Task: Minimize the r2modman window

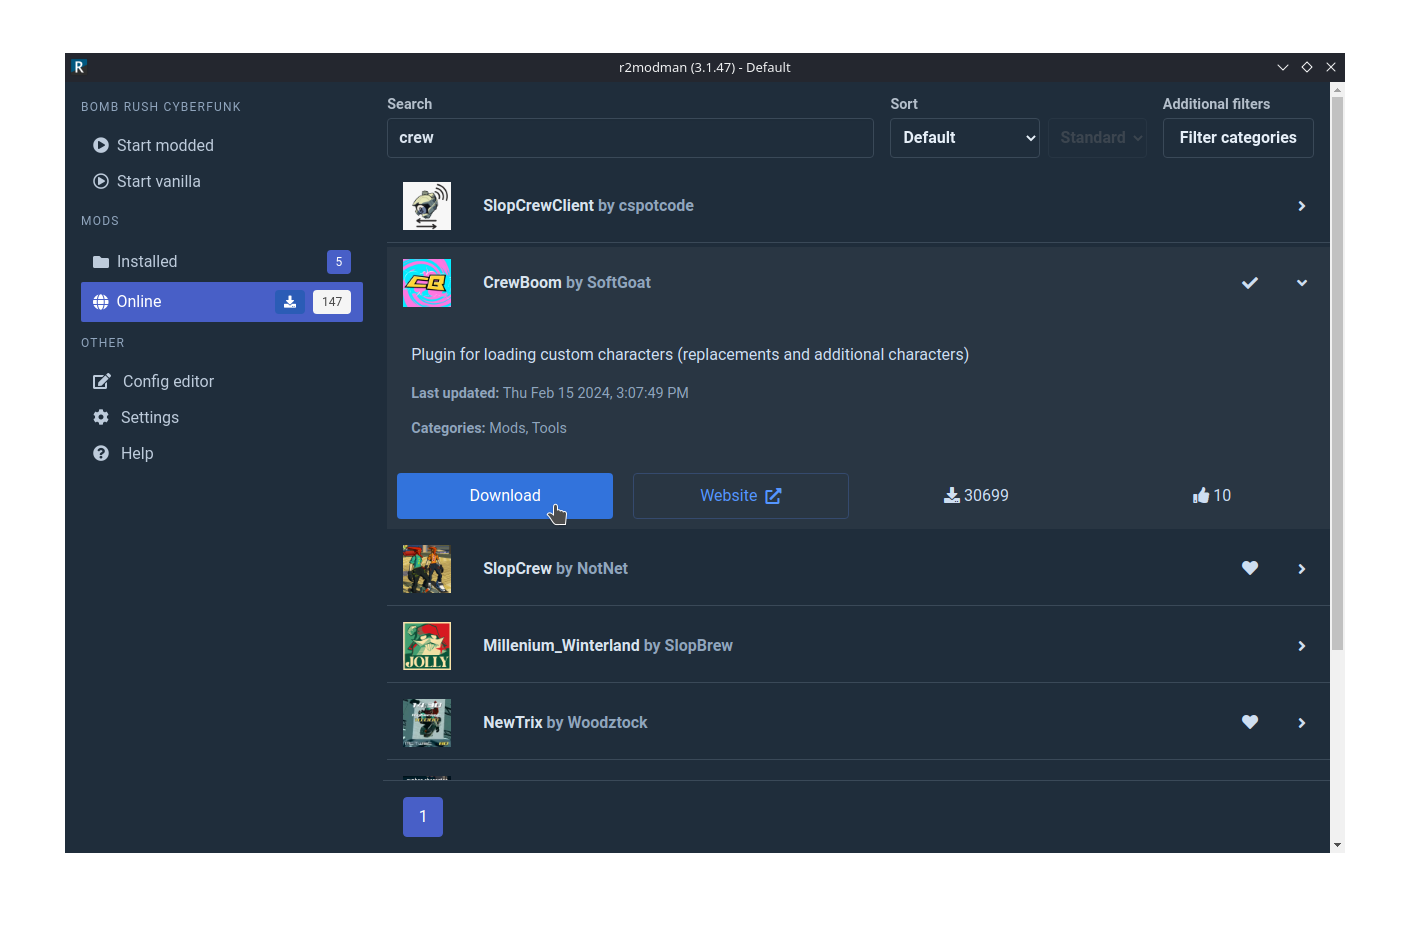Action: pos(1283,67)
